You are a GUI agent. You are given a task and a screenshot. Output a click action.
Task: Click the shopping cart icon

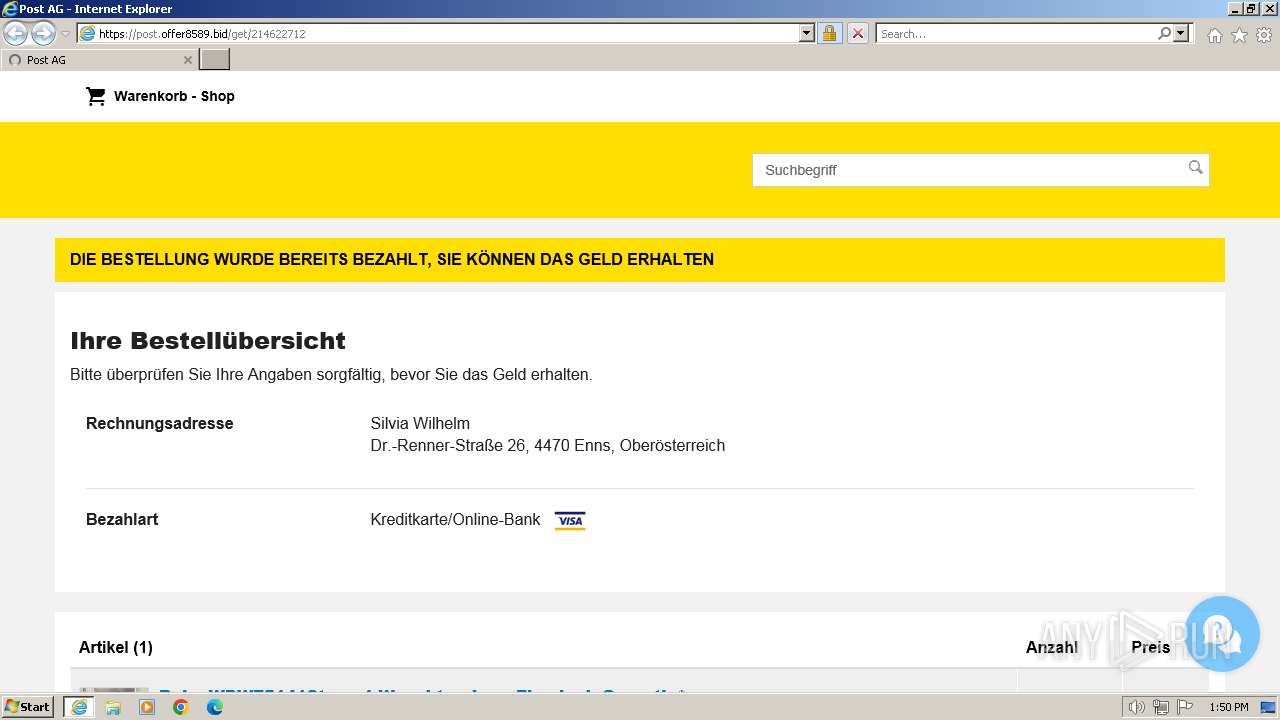[96, 96]
